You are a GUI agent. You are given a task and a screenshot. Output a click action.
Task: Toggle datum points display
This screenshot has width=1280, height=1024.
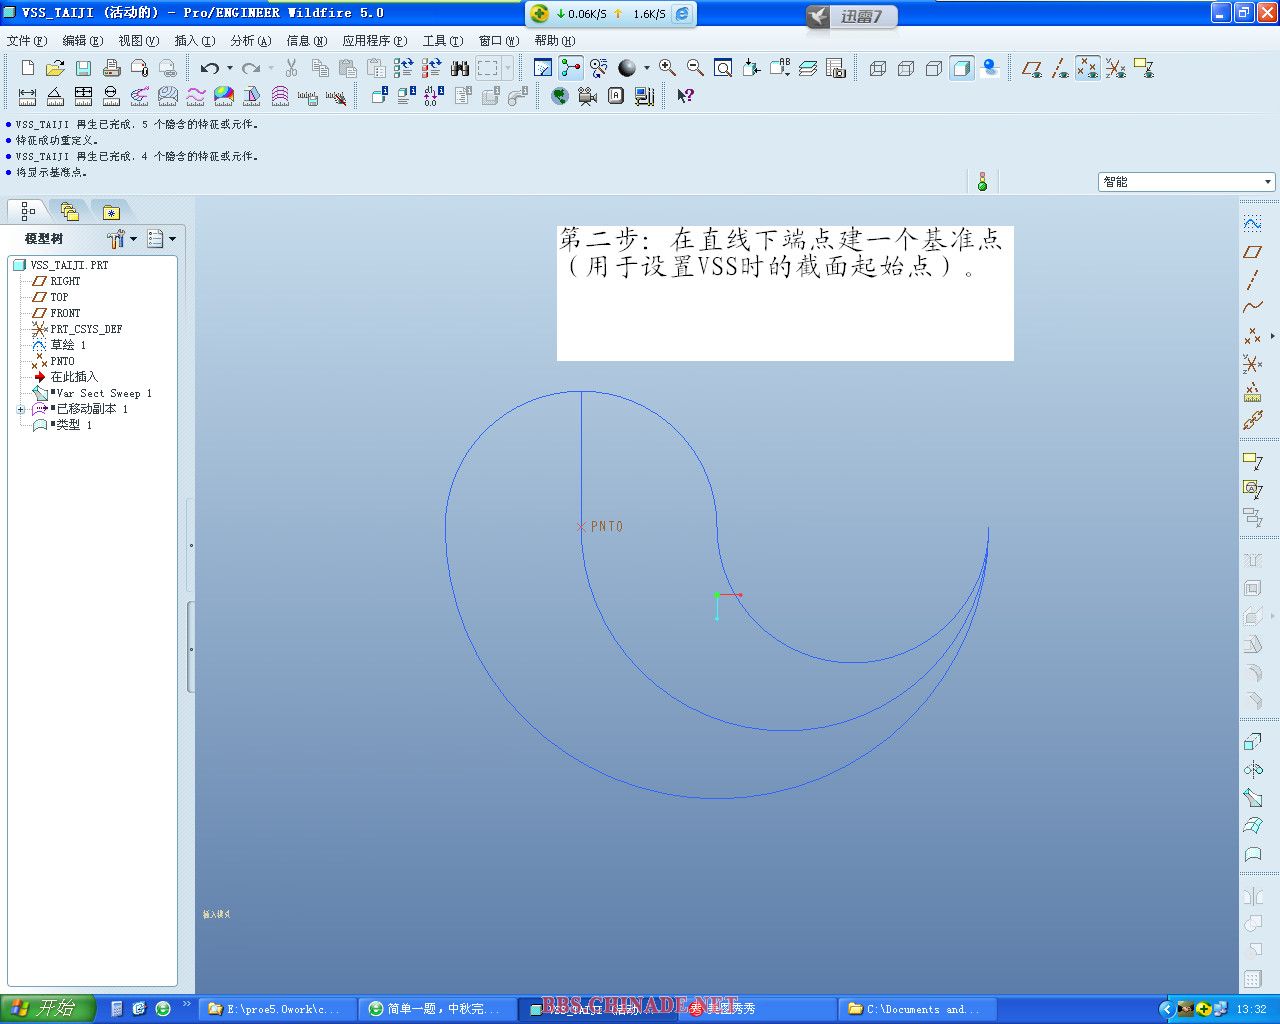click(x=1088, y=68)
